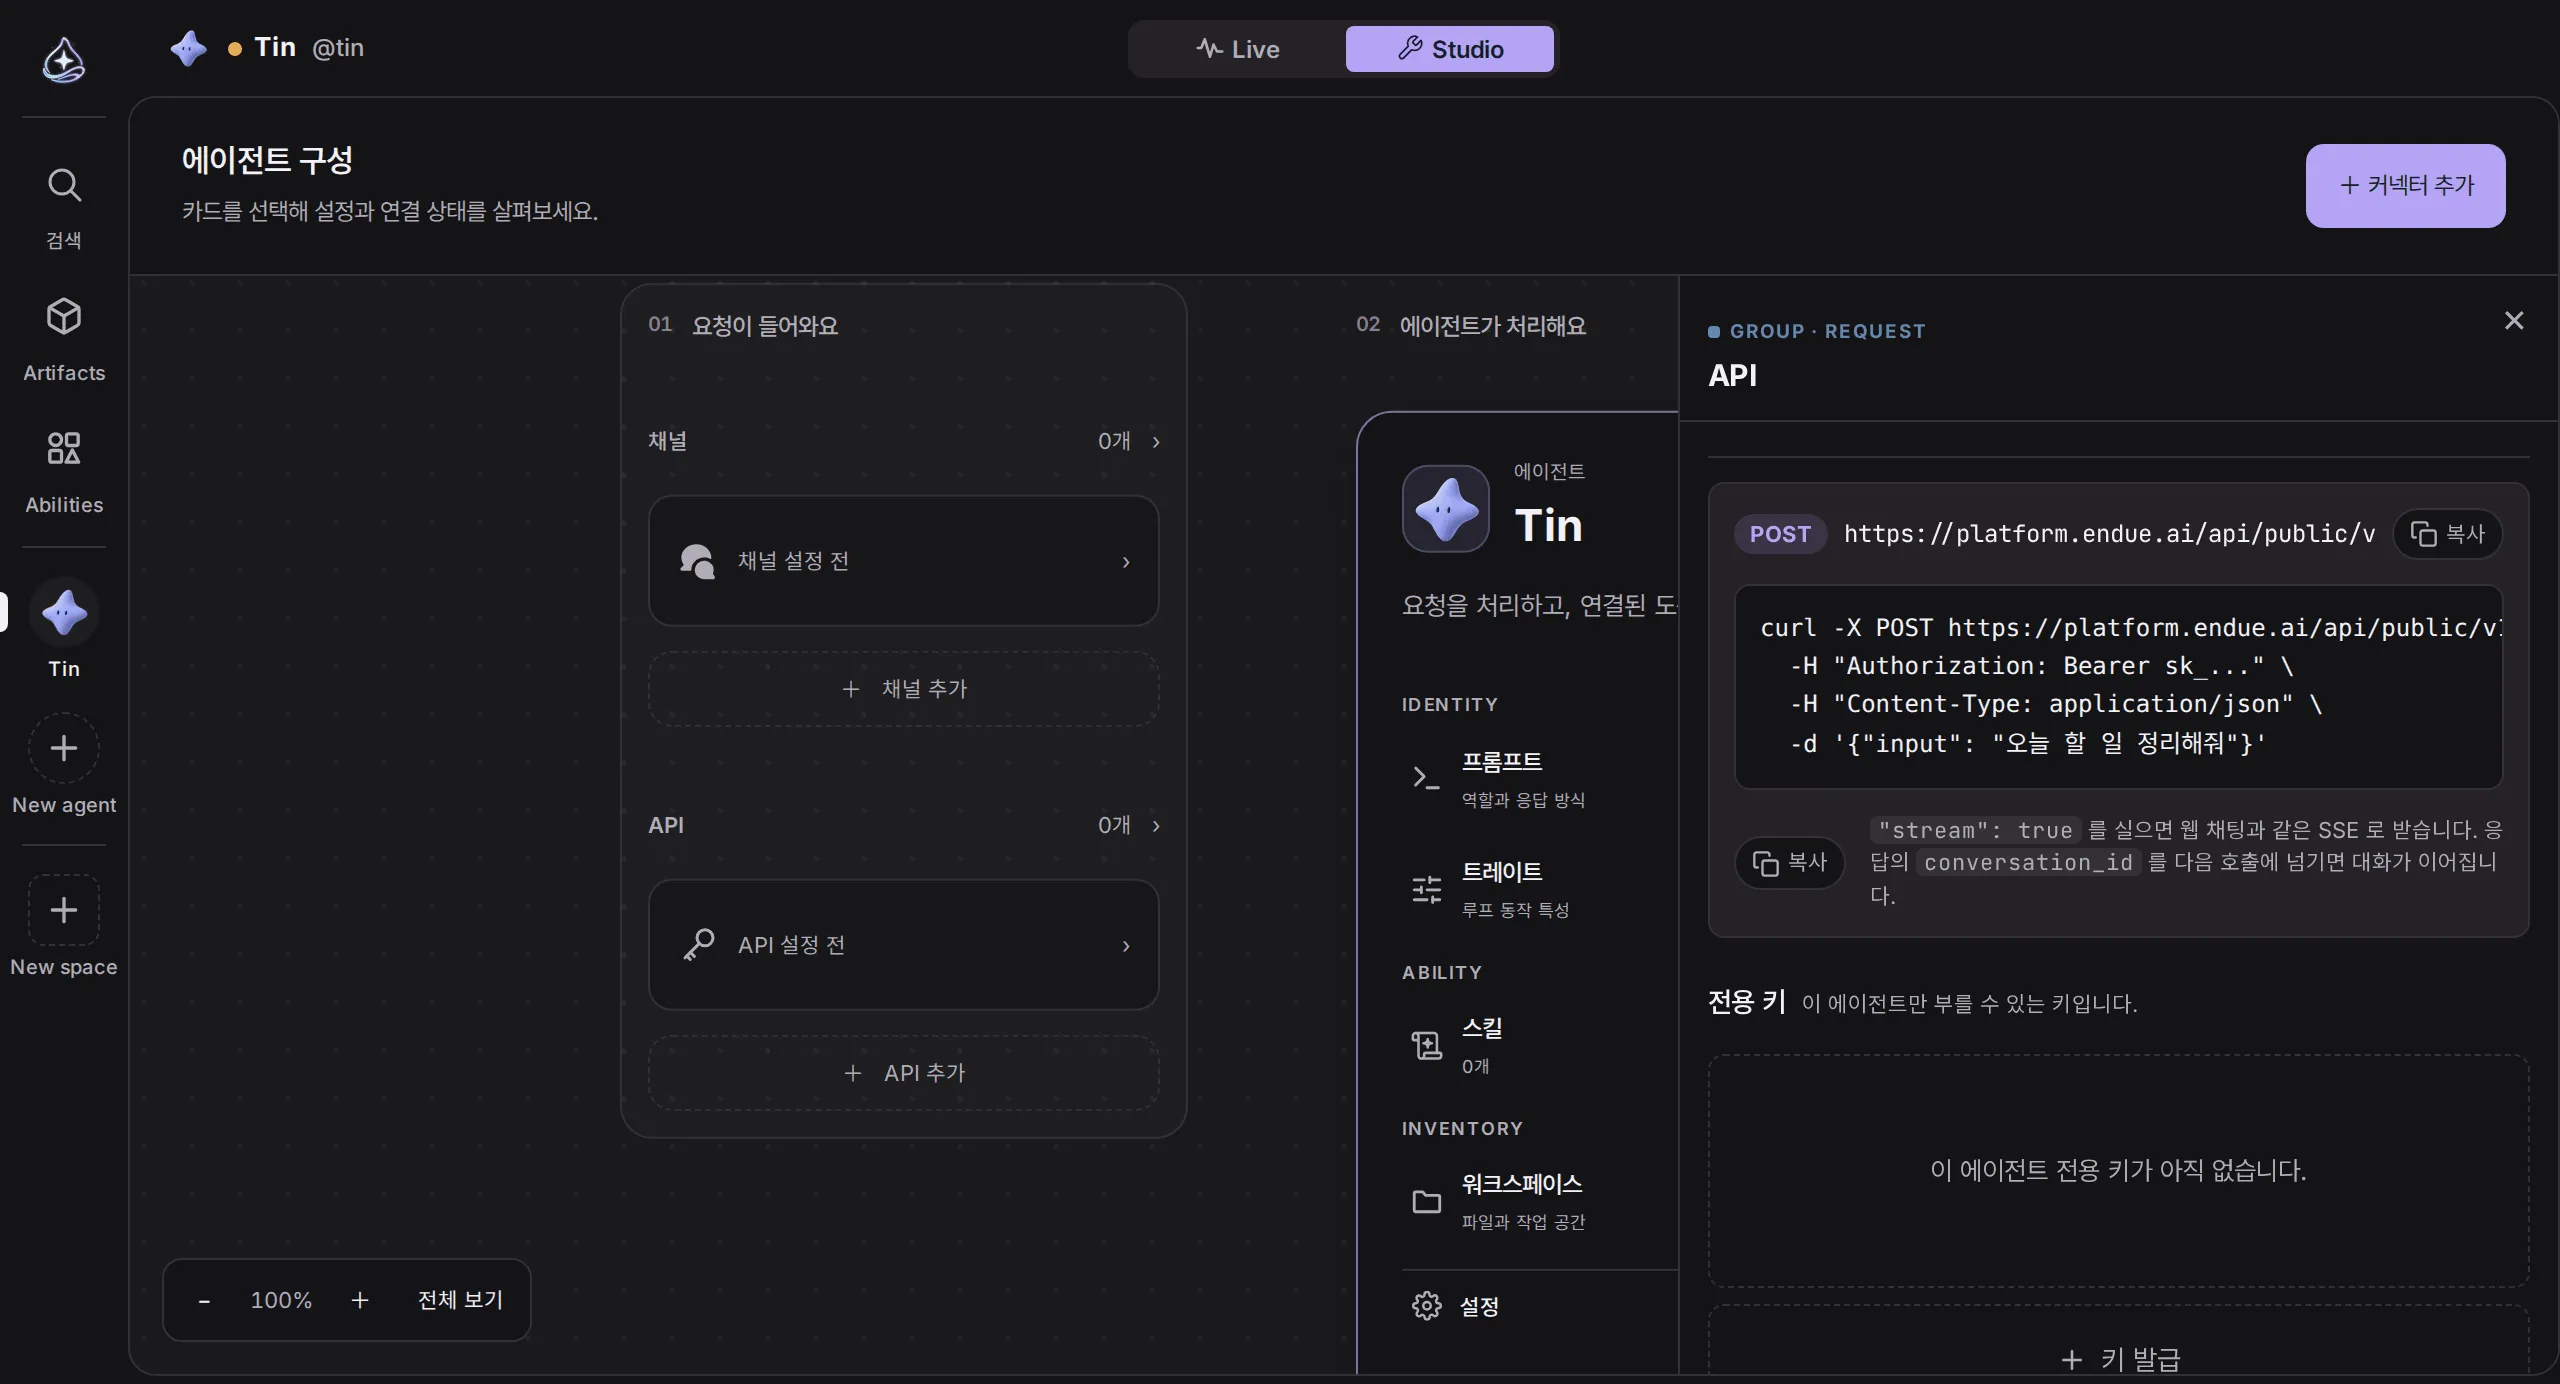Open the 설정 gear item

(1455, 1306)
